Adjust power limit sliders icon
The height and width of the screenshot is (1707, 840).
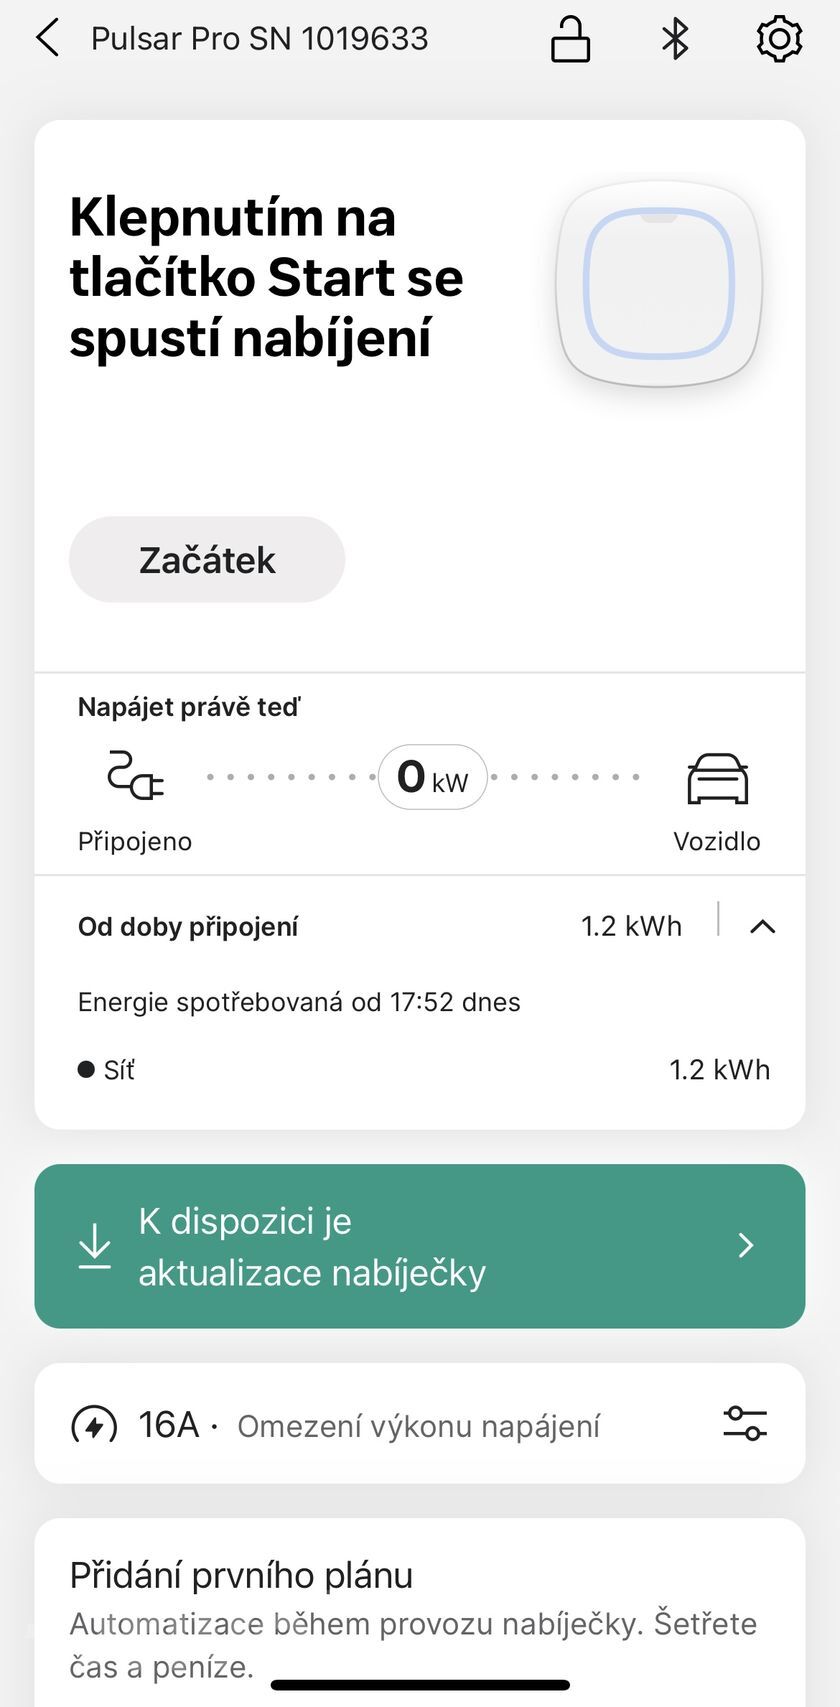pos(745,1423)
